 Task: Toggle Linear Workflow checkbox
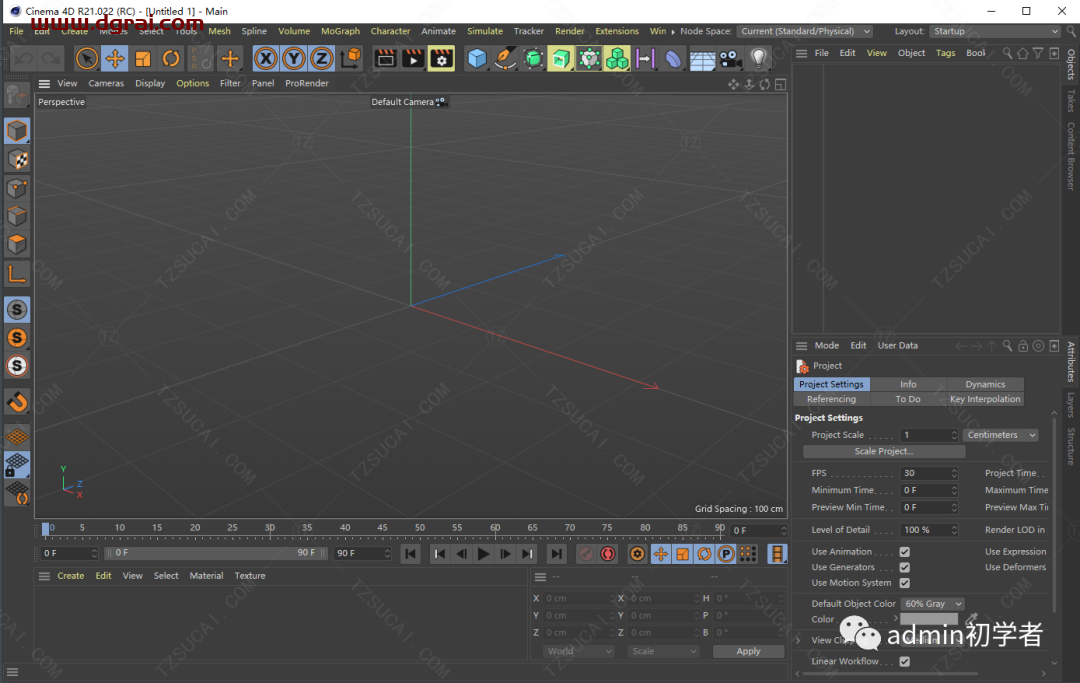[x=904, y=661]
